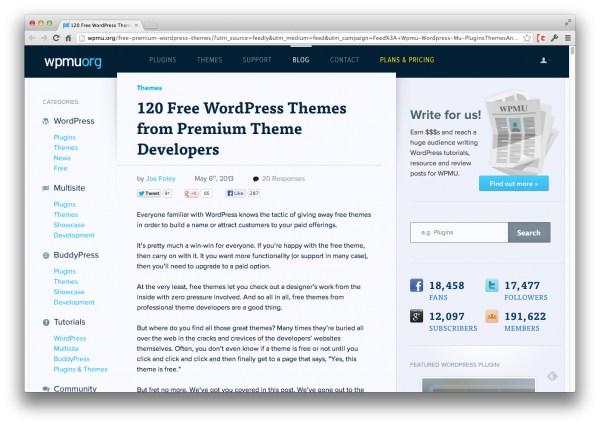Open the Plugins navigation item
The width and height of the screenshot is (600, 426).
pos(163,60)
